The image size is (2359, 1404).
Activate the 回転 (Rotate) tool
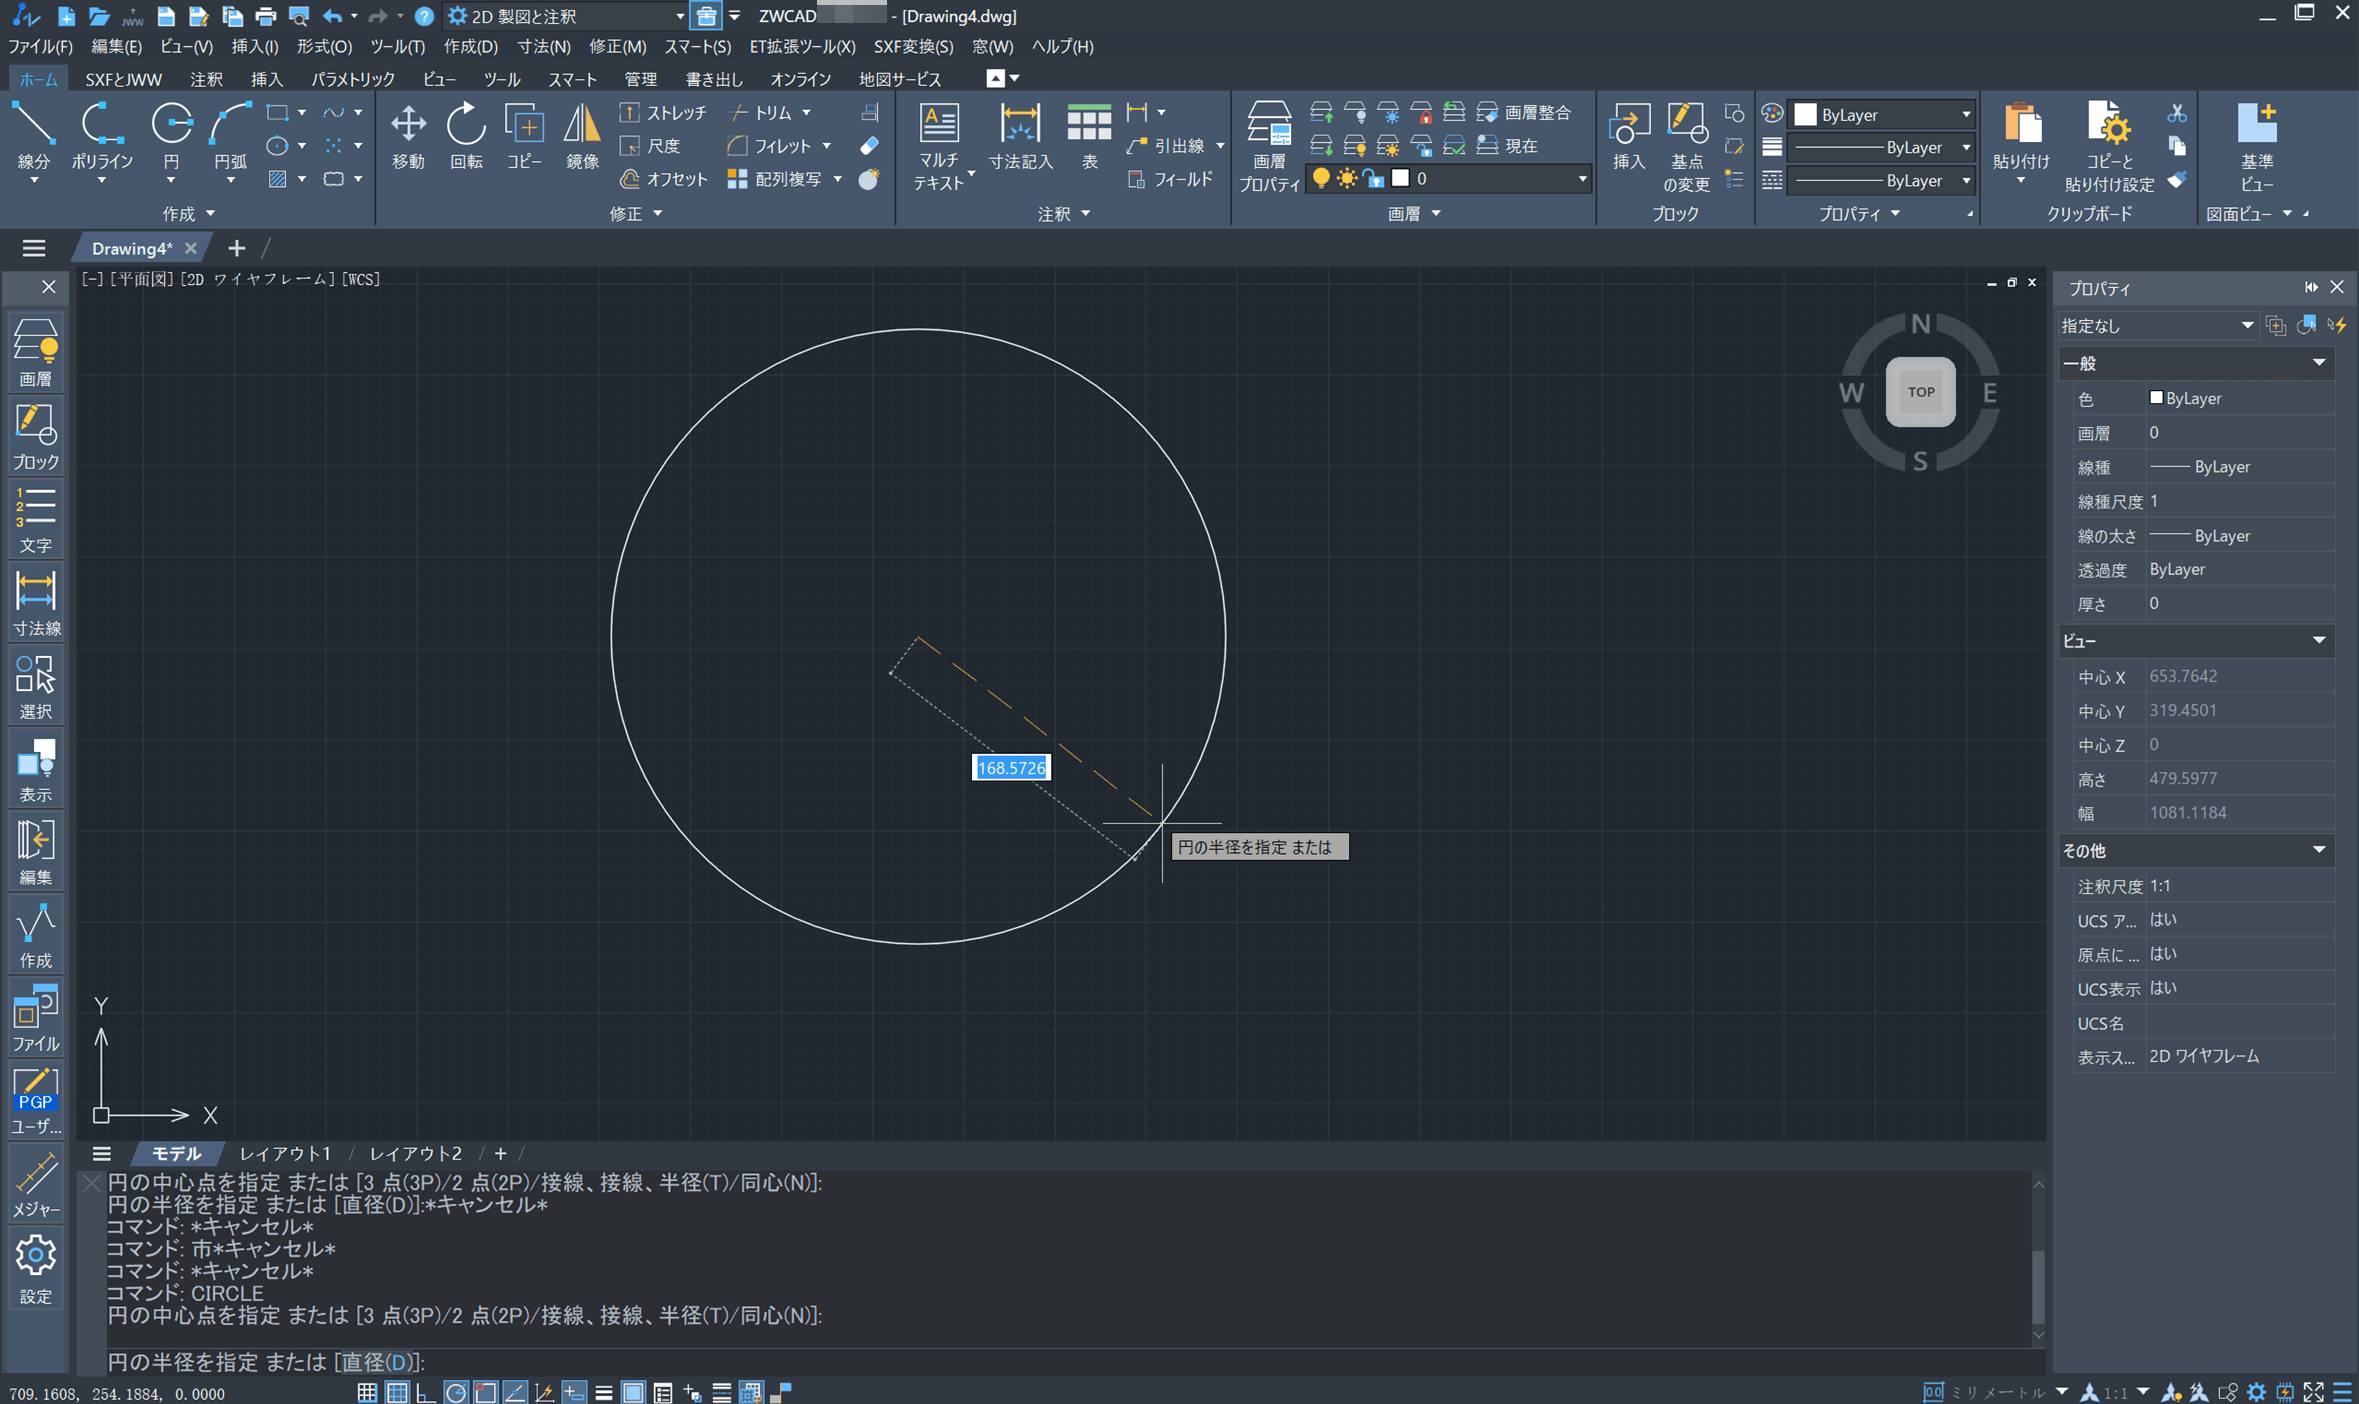tap(466, 136)
